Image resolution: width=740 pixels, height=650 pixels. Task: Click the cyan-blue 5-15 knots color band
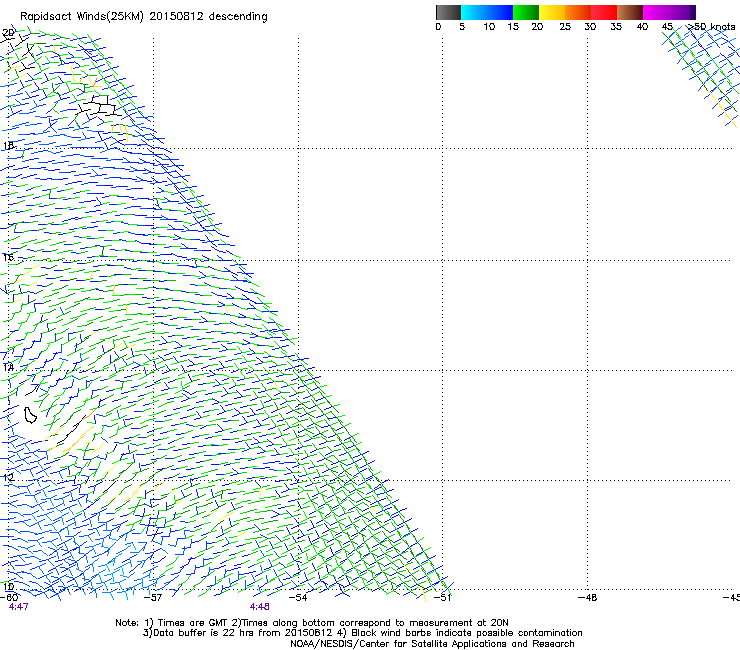pos(487,12)
